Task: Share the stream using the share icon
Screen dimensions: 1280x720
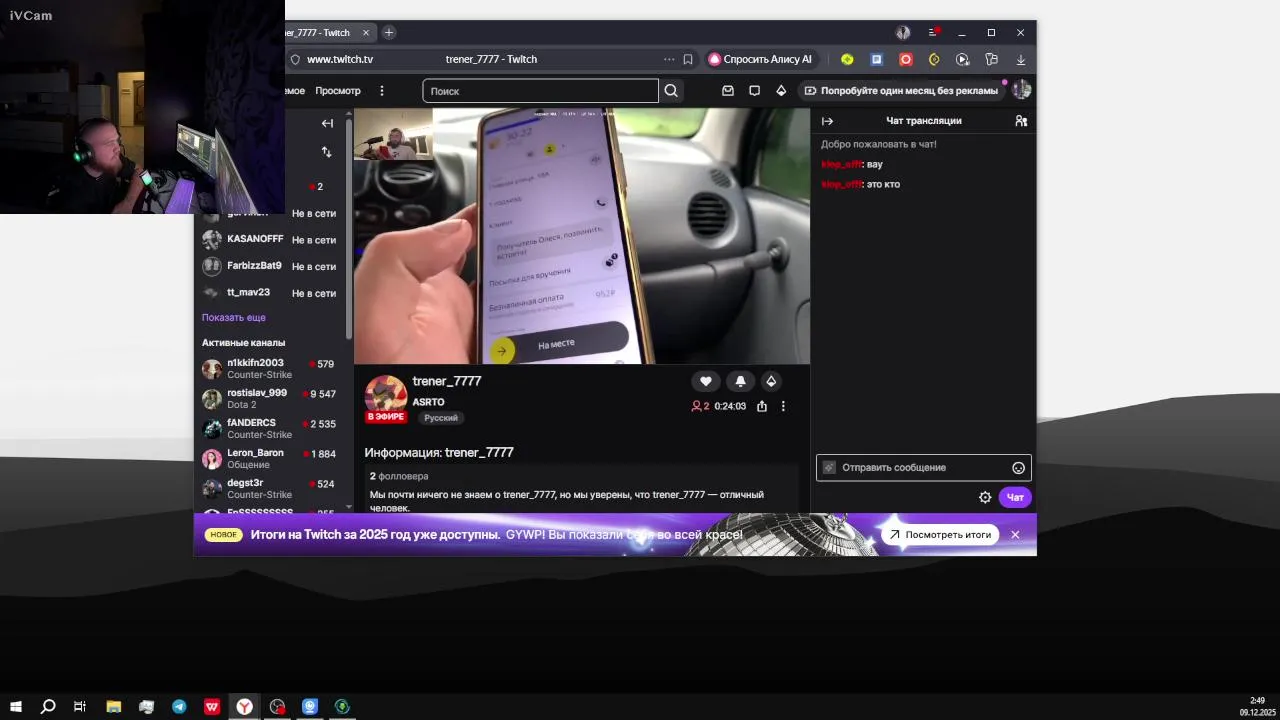Action: pyautogui.click(x=762, y=406)
